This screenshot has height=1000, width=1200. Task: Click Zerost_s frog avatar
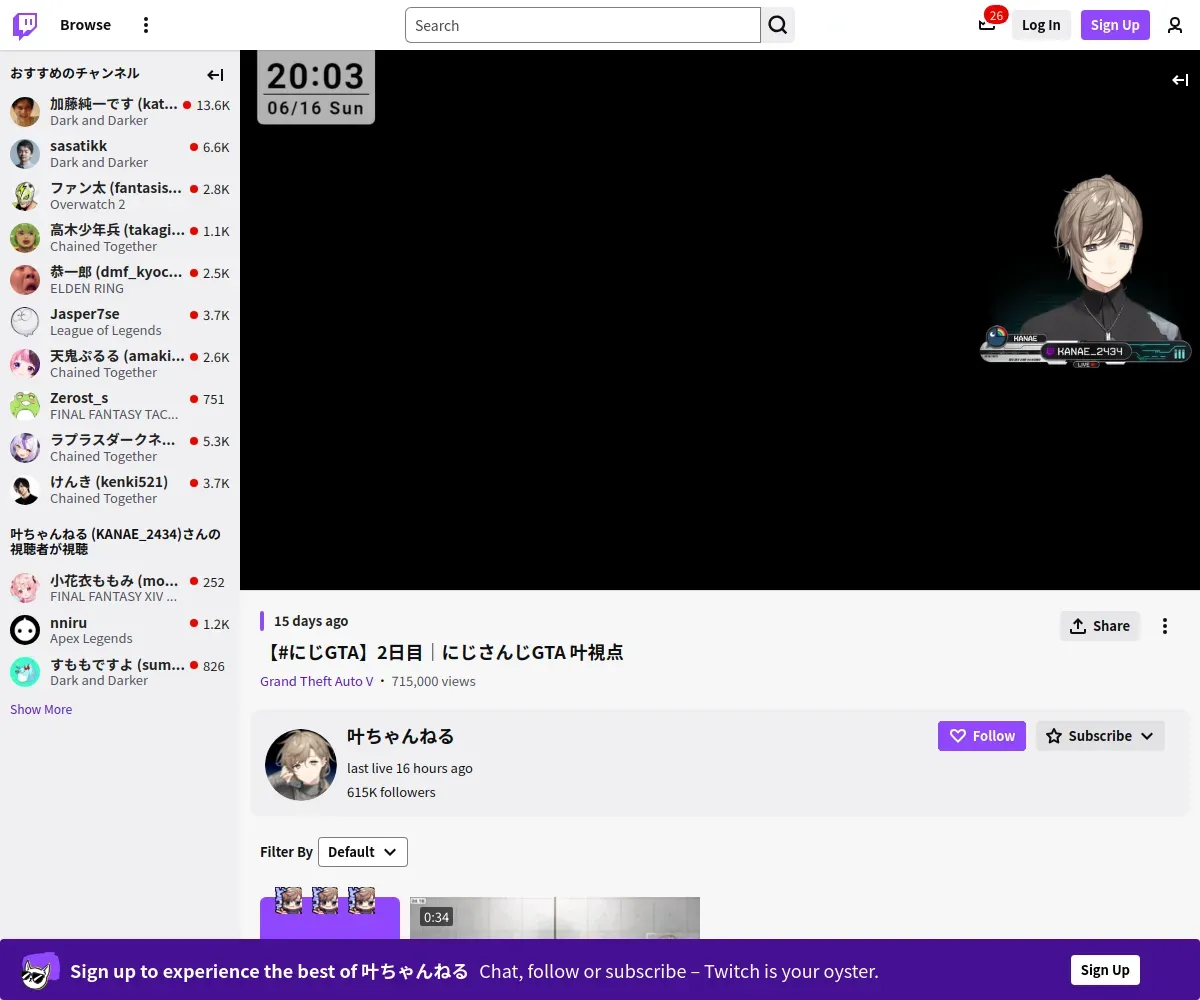pyautogui.click(x=25, y=406)
